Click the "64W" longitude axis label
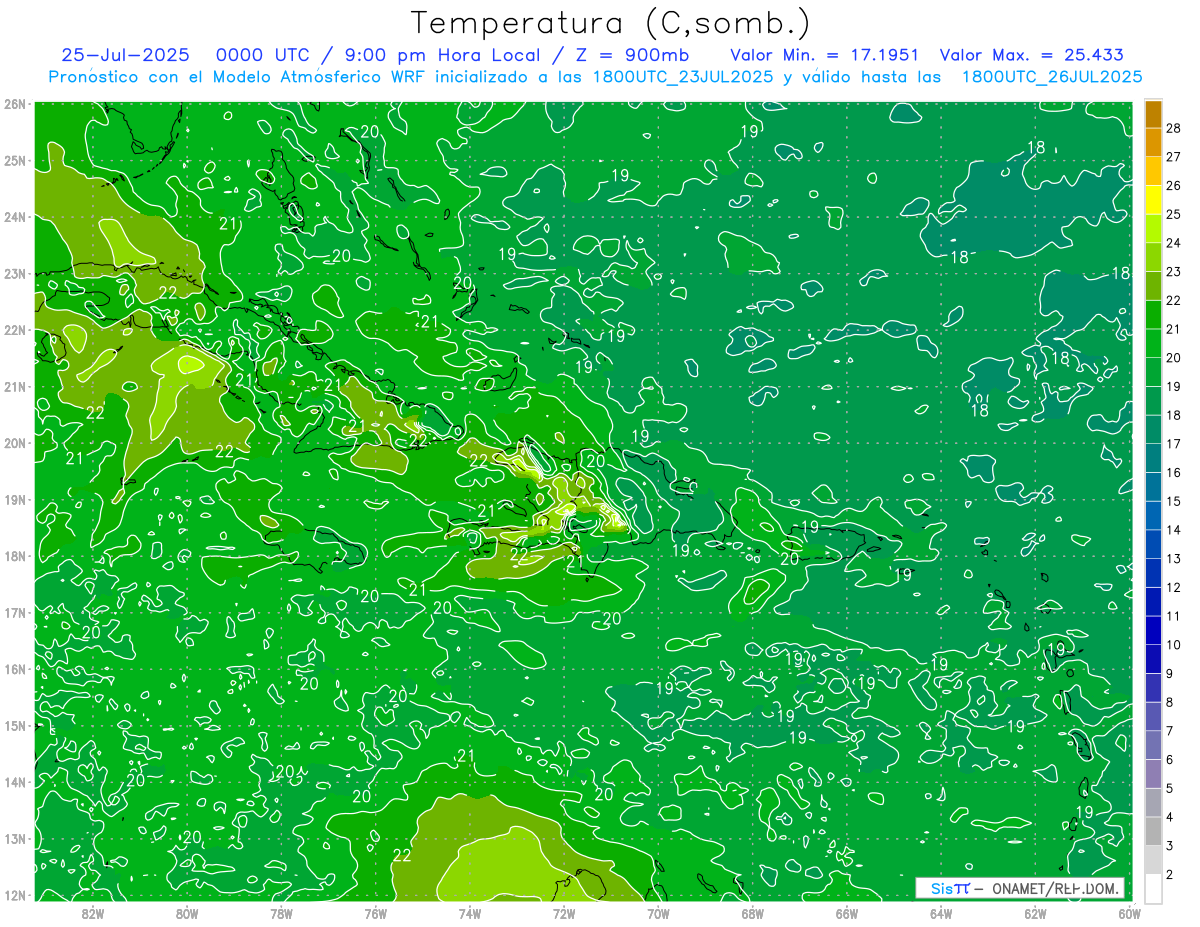The image size is (1200, 927). (x=941, y=912)
